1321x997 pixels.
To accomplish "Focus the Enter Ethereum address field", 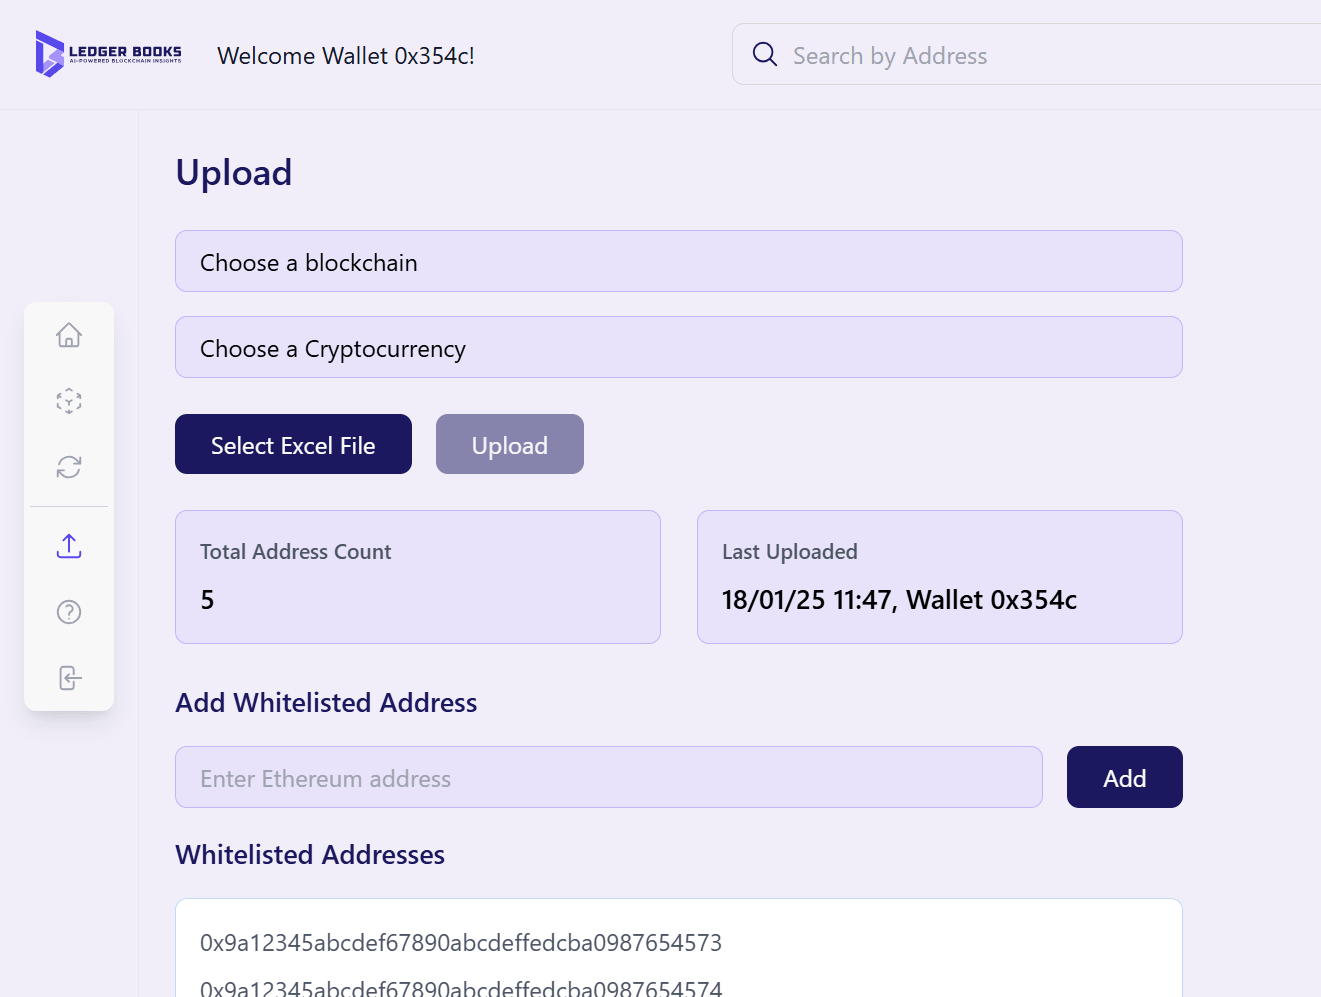I will coord(609,777).
